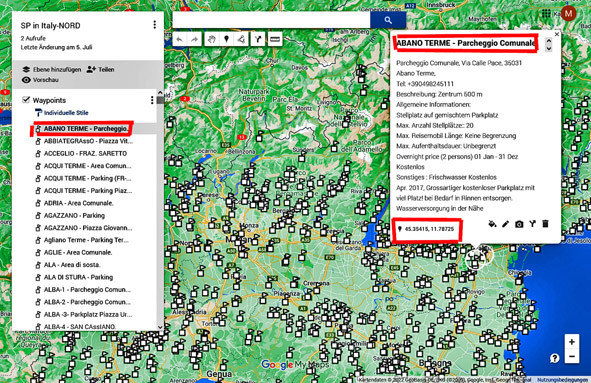This screenshot has height=383, width=591.
Task: Toggle the Waypoints layer checkbox
Action: (26, 100)
